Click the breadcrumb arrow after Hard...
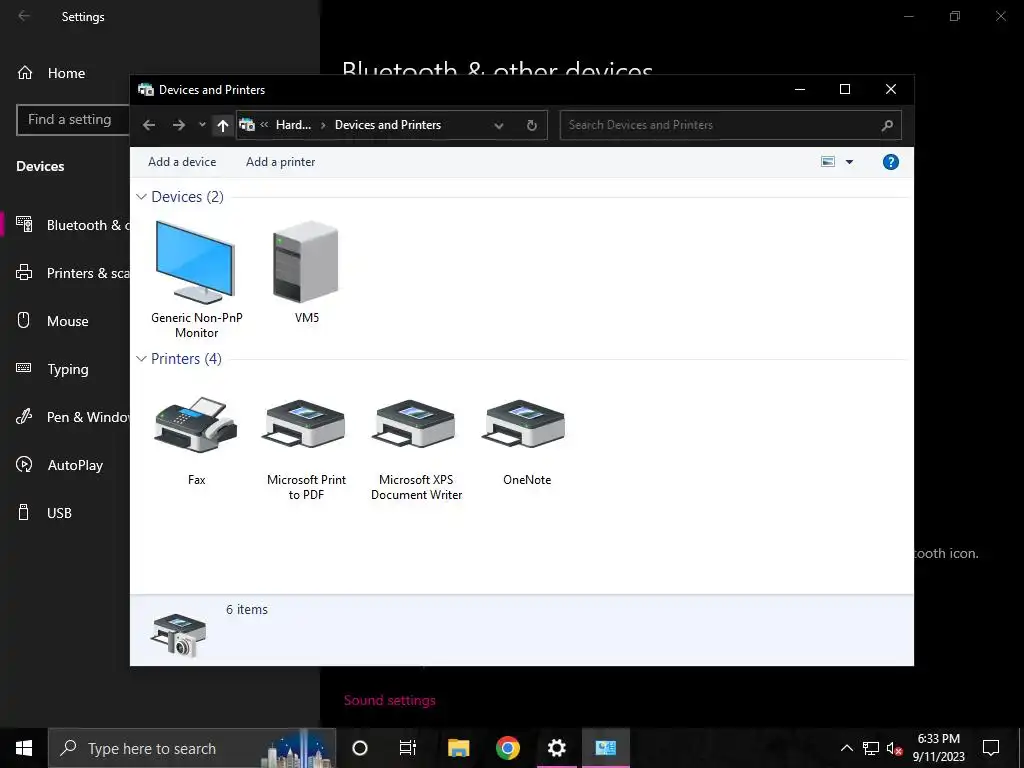The height and width of the screenshot is (768, 1024). click(323, 125)
